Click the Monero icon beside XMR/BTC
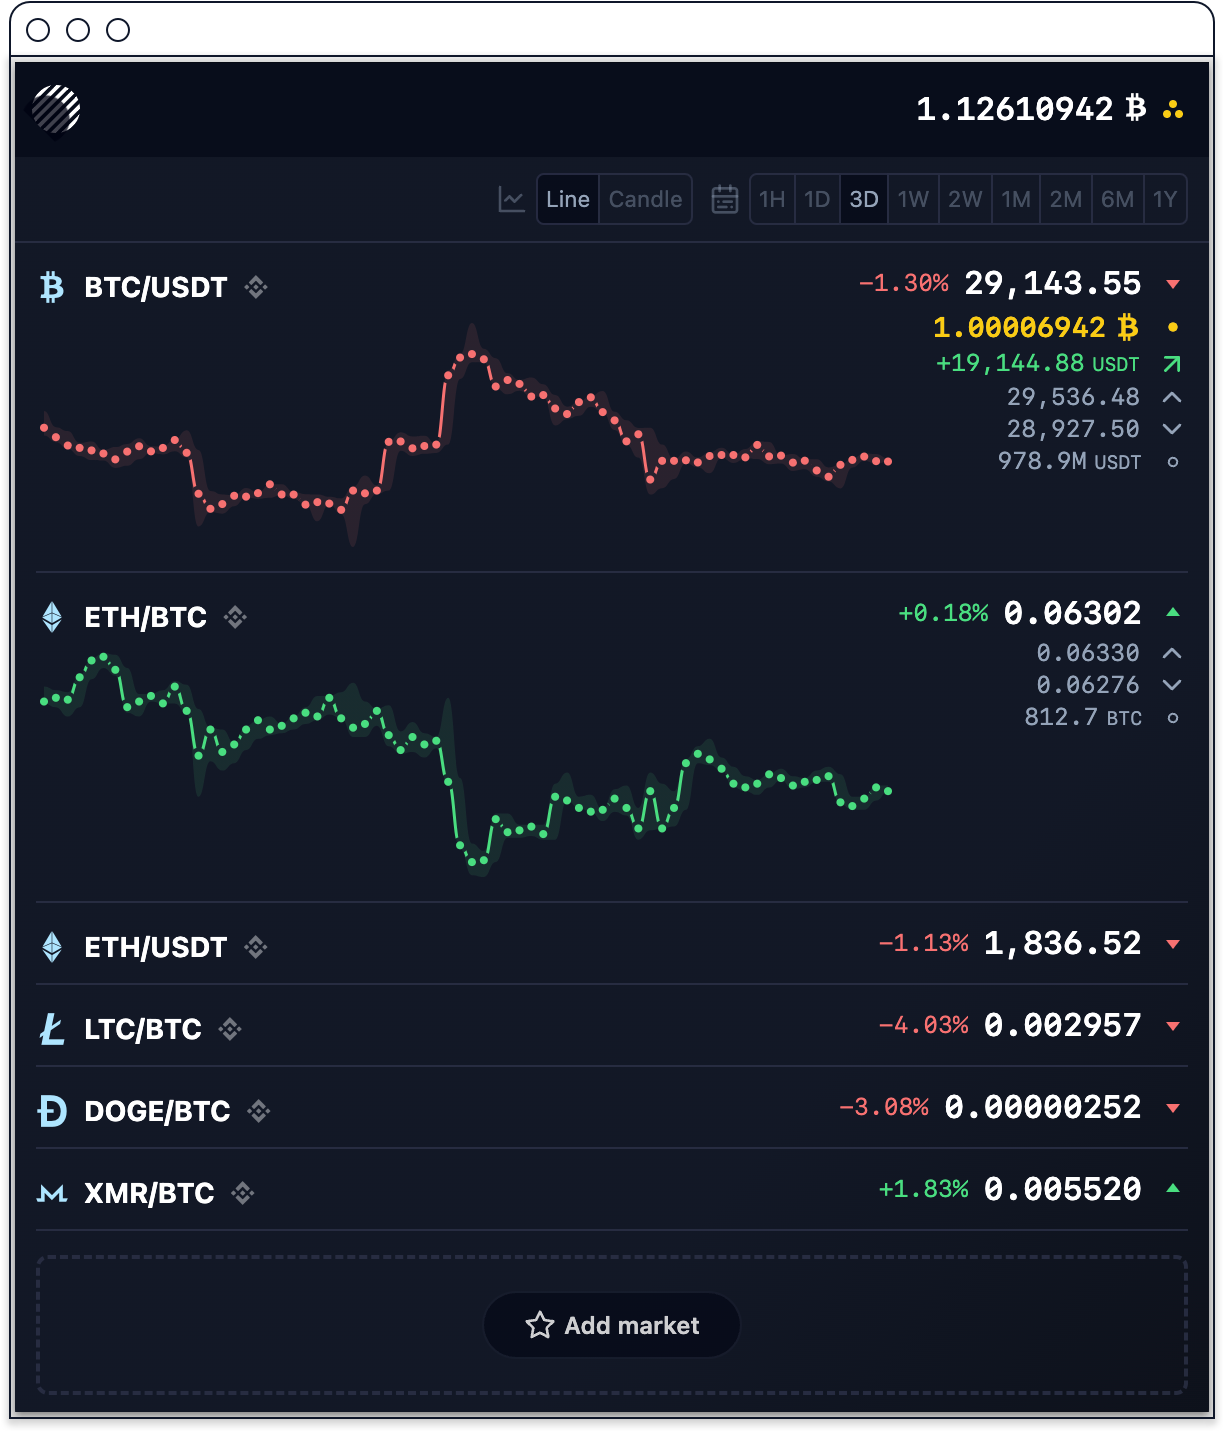The height and width of the screenshot is (1432, 1224). coord(52,1193)
